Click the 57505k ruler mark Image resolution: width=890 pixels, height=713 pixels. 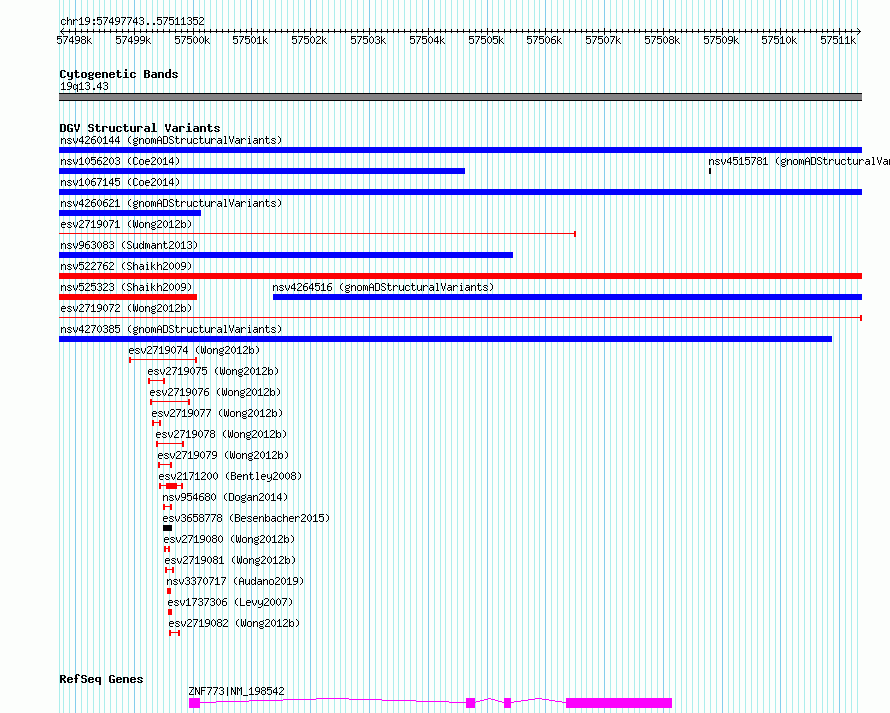click(486, 40)
